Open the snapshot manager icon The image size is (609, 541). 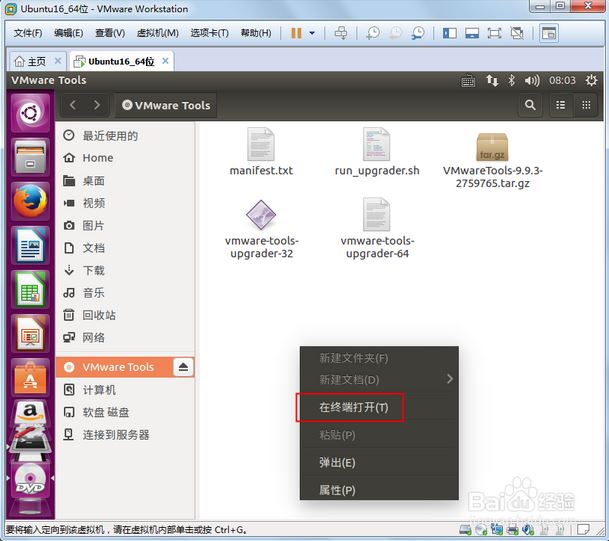(418, 33)
